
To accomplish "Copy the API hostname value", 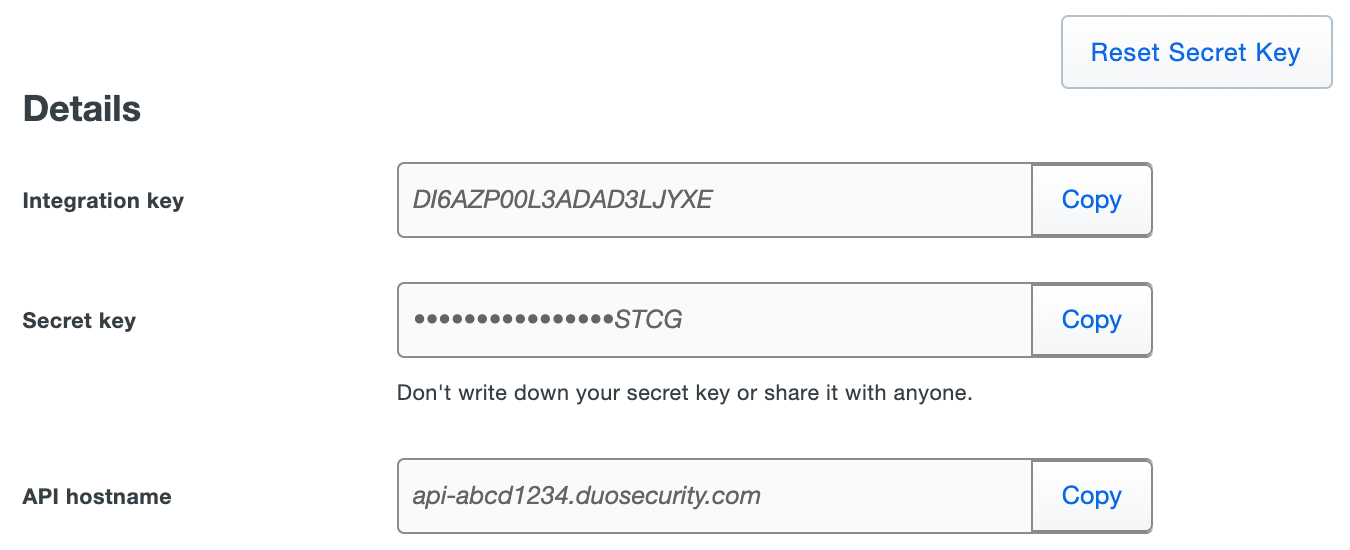I will tap(1091, 496).
